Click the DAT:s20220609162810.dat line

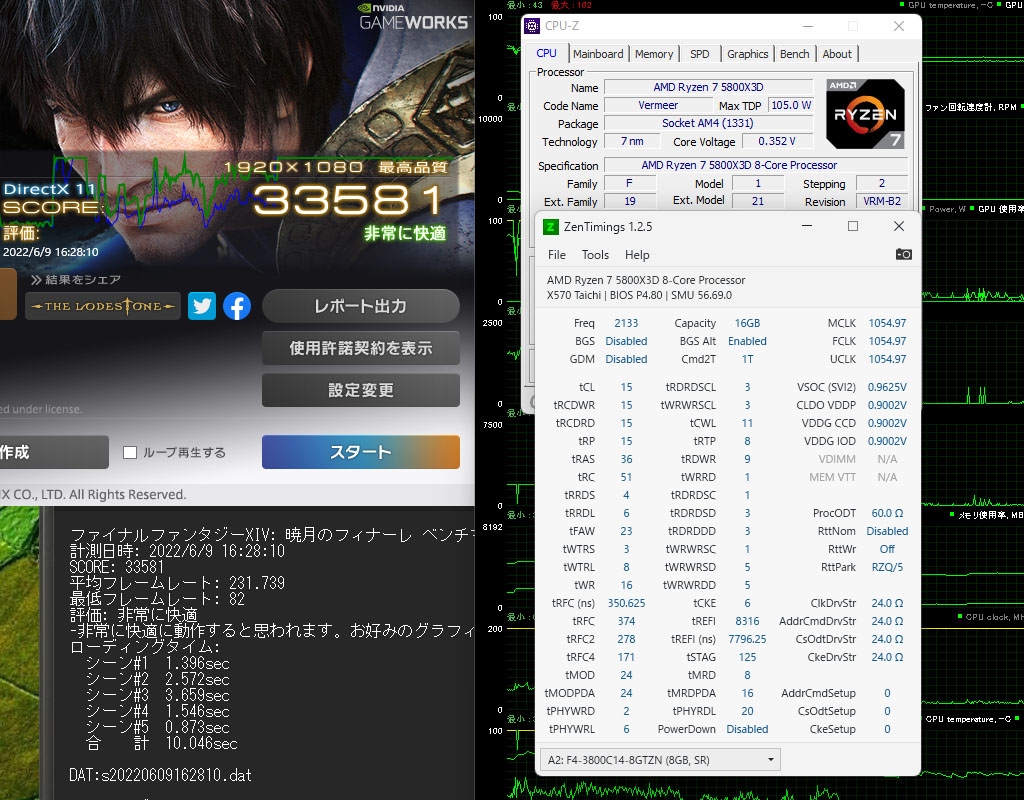point(160,775)
